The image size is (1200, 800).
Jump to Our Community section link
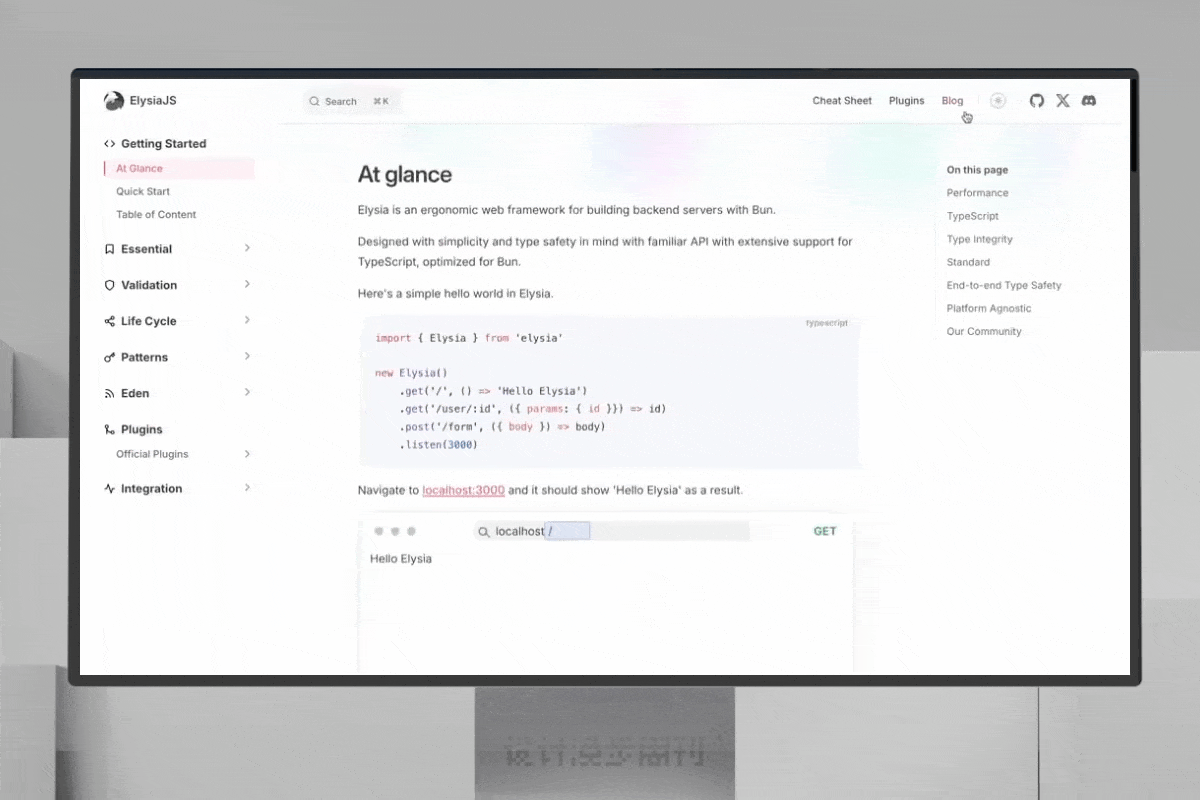(984, 331)
